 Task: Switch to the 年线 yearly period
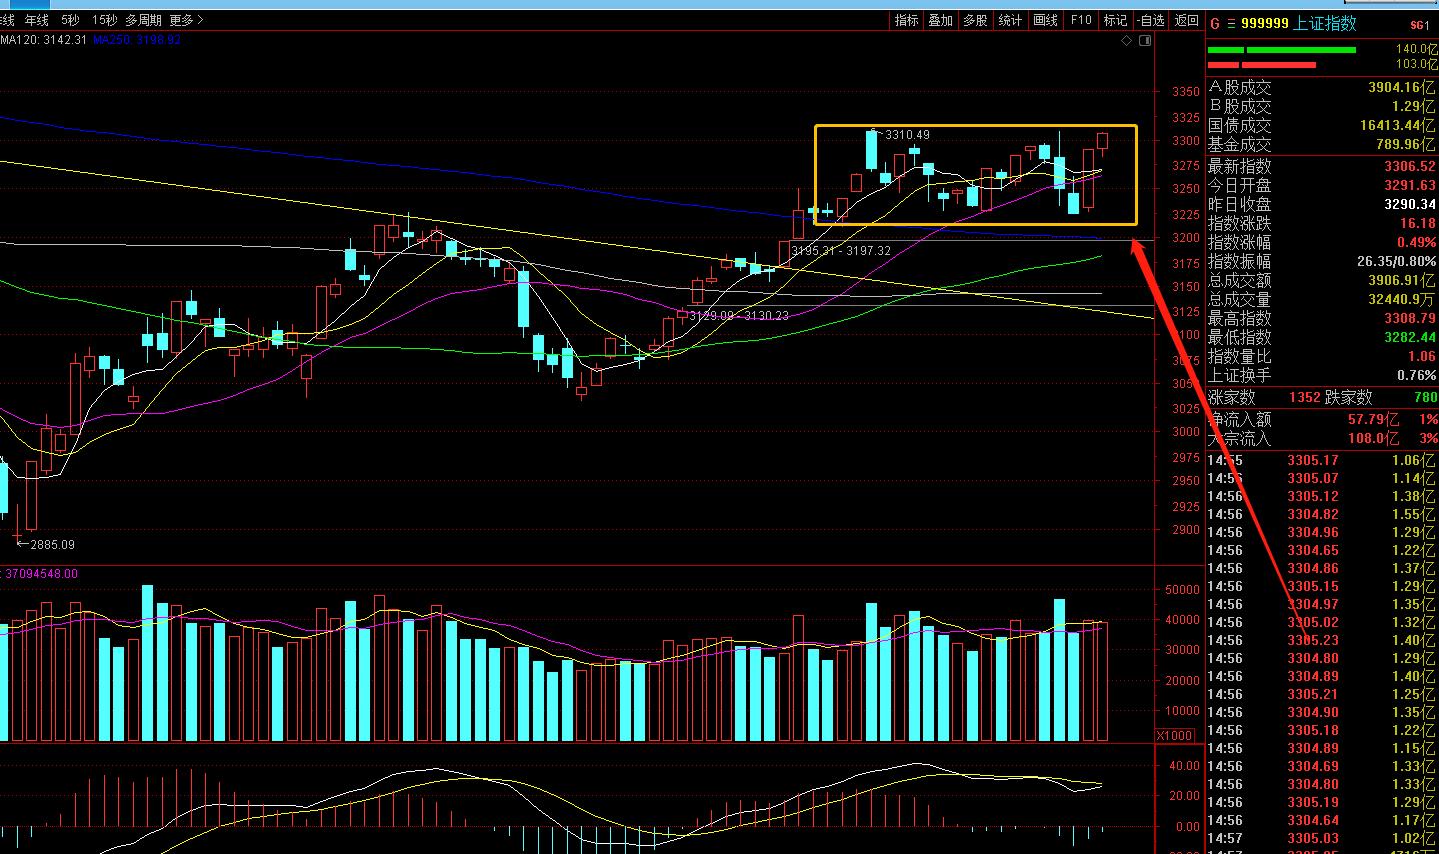point(36,20)
